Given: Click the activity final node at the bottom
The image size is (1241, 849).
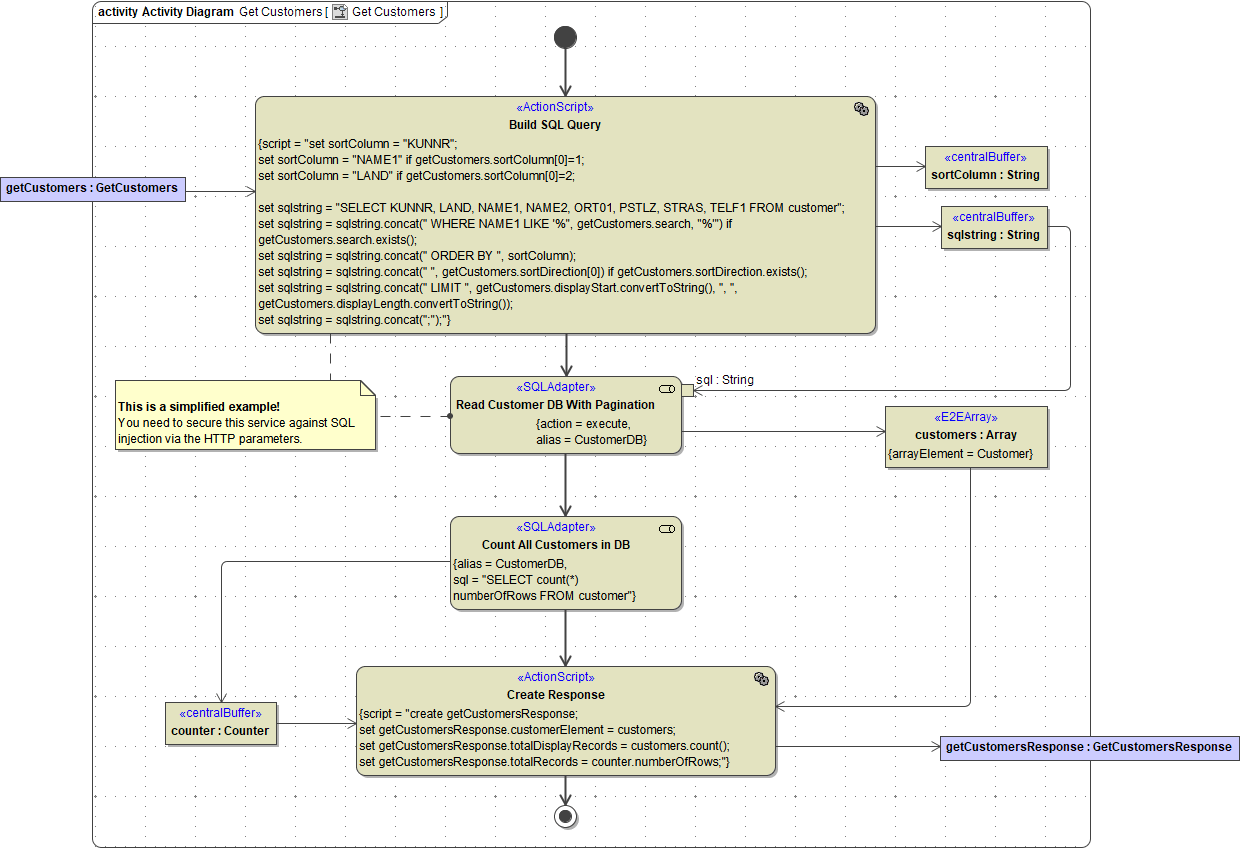Looking at the screenshot, I should pos(566,816).
